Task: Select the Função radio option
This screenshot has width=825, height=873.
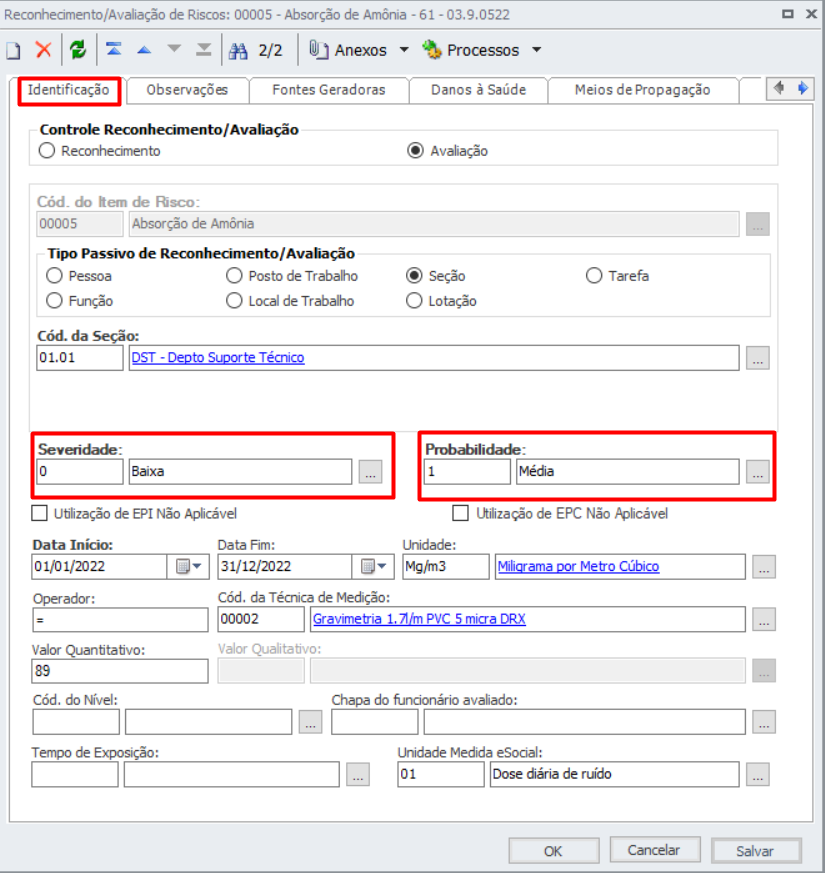Action: 55,301
